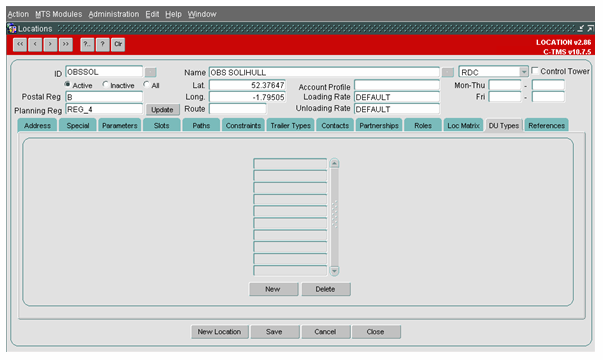Open the MTS Modules menu

(x=58, y=14)
